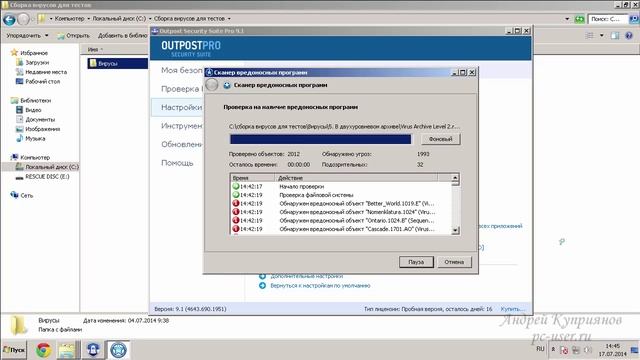Click the Время column header
This screenshot has height=360, width=640.
[x=253, y=178]
